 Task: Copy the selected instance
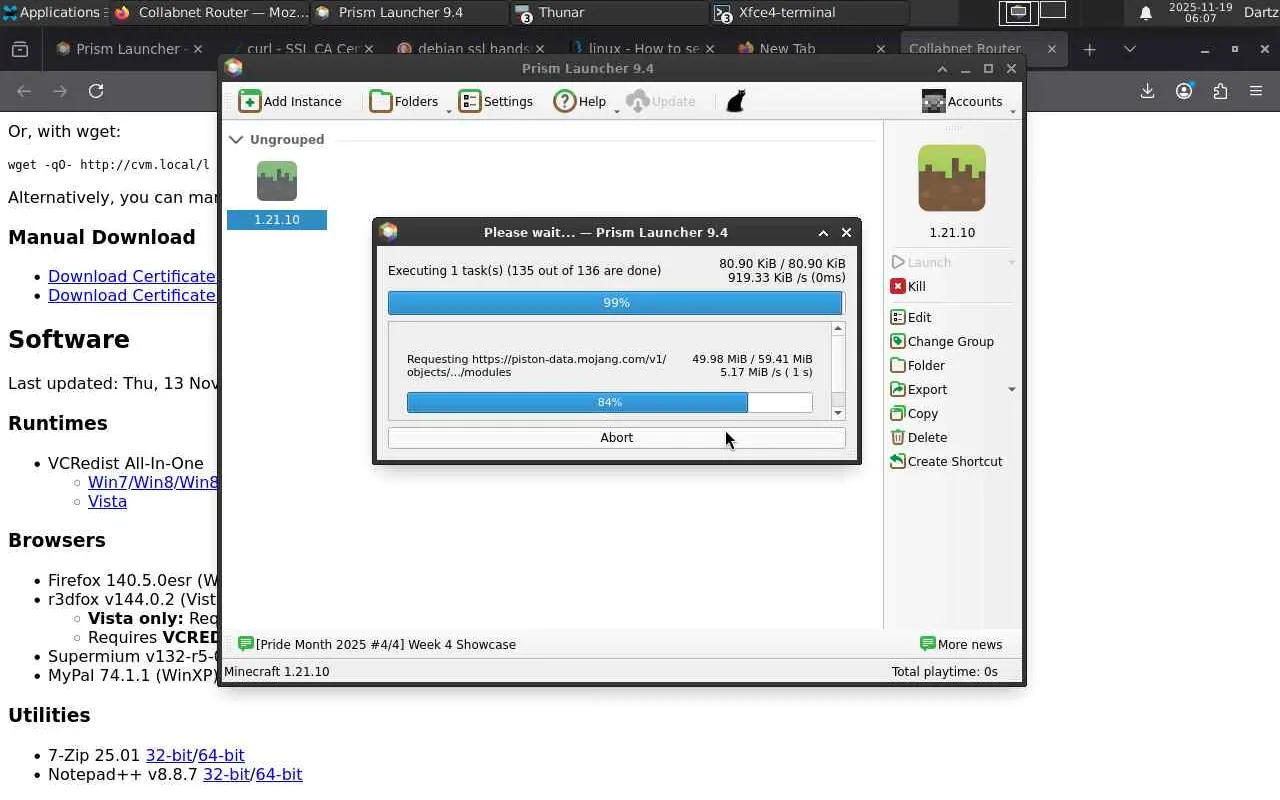tap(914, 413)
